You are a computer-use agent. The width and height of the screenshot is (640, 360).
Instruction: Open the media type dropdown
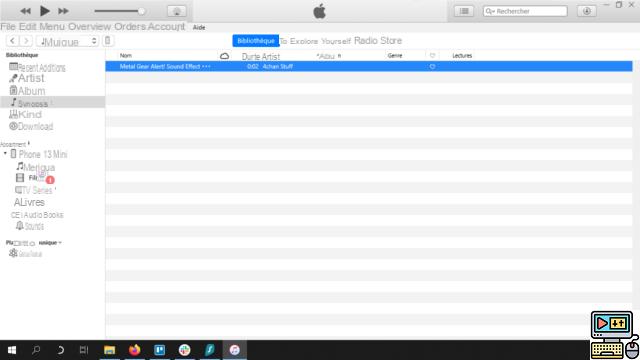click(x=67, y=41)
